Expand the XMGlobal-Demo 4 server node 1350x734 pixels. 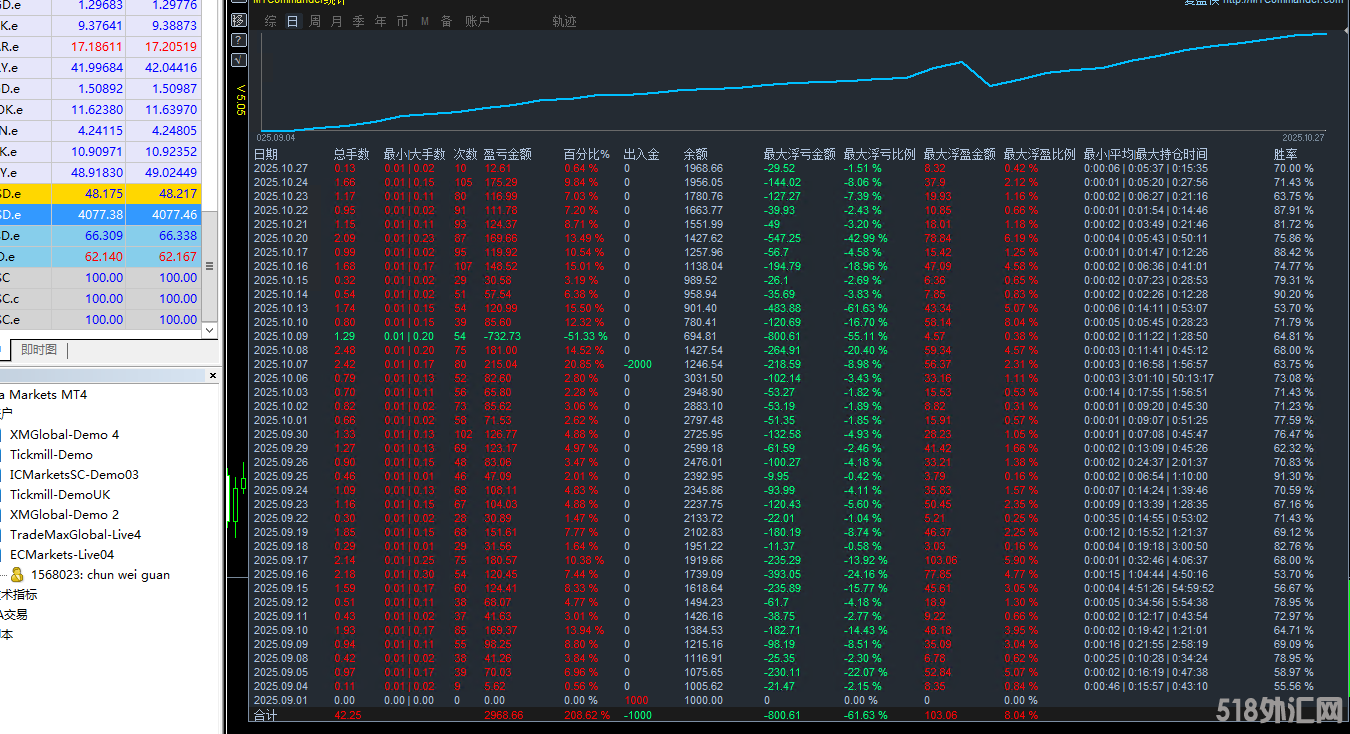point(64,435)
